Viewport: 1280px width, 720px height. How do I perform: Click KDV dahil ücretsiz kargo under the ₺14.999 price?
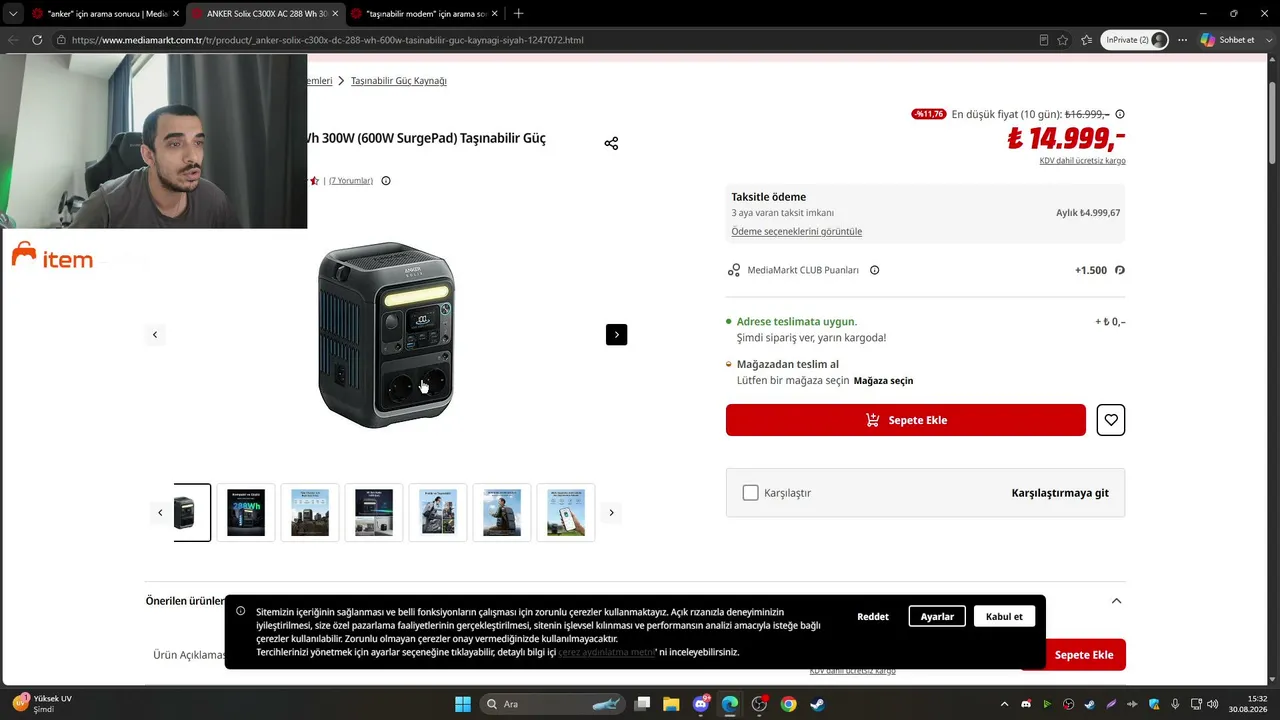(x=1082, y=161)
